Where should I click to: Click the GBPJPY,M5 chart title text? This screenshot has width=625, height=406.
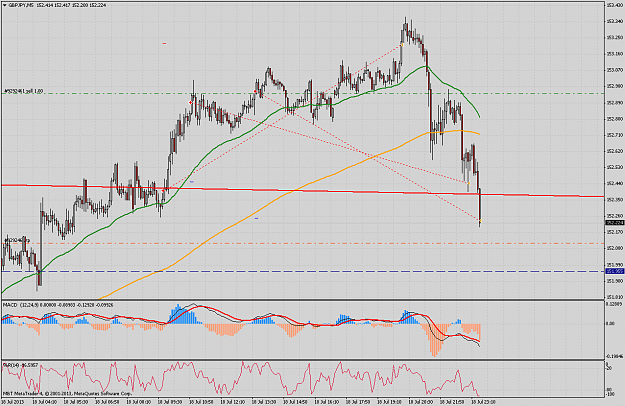click(x=21, y=5)
